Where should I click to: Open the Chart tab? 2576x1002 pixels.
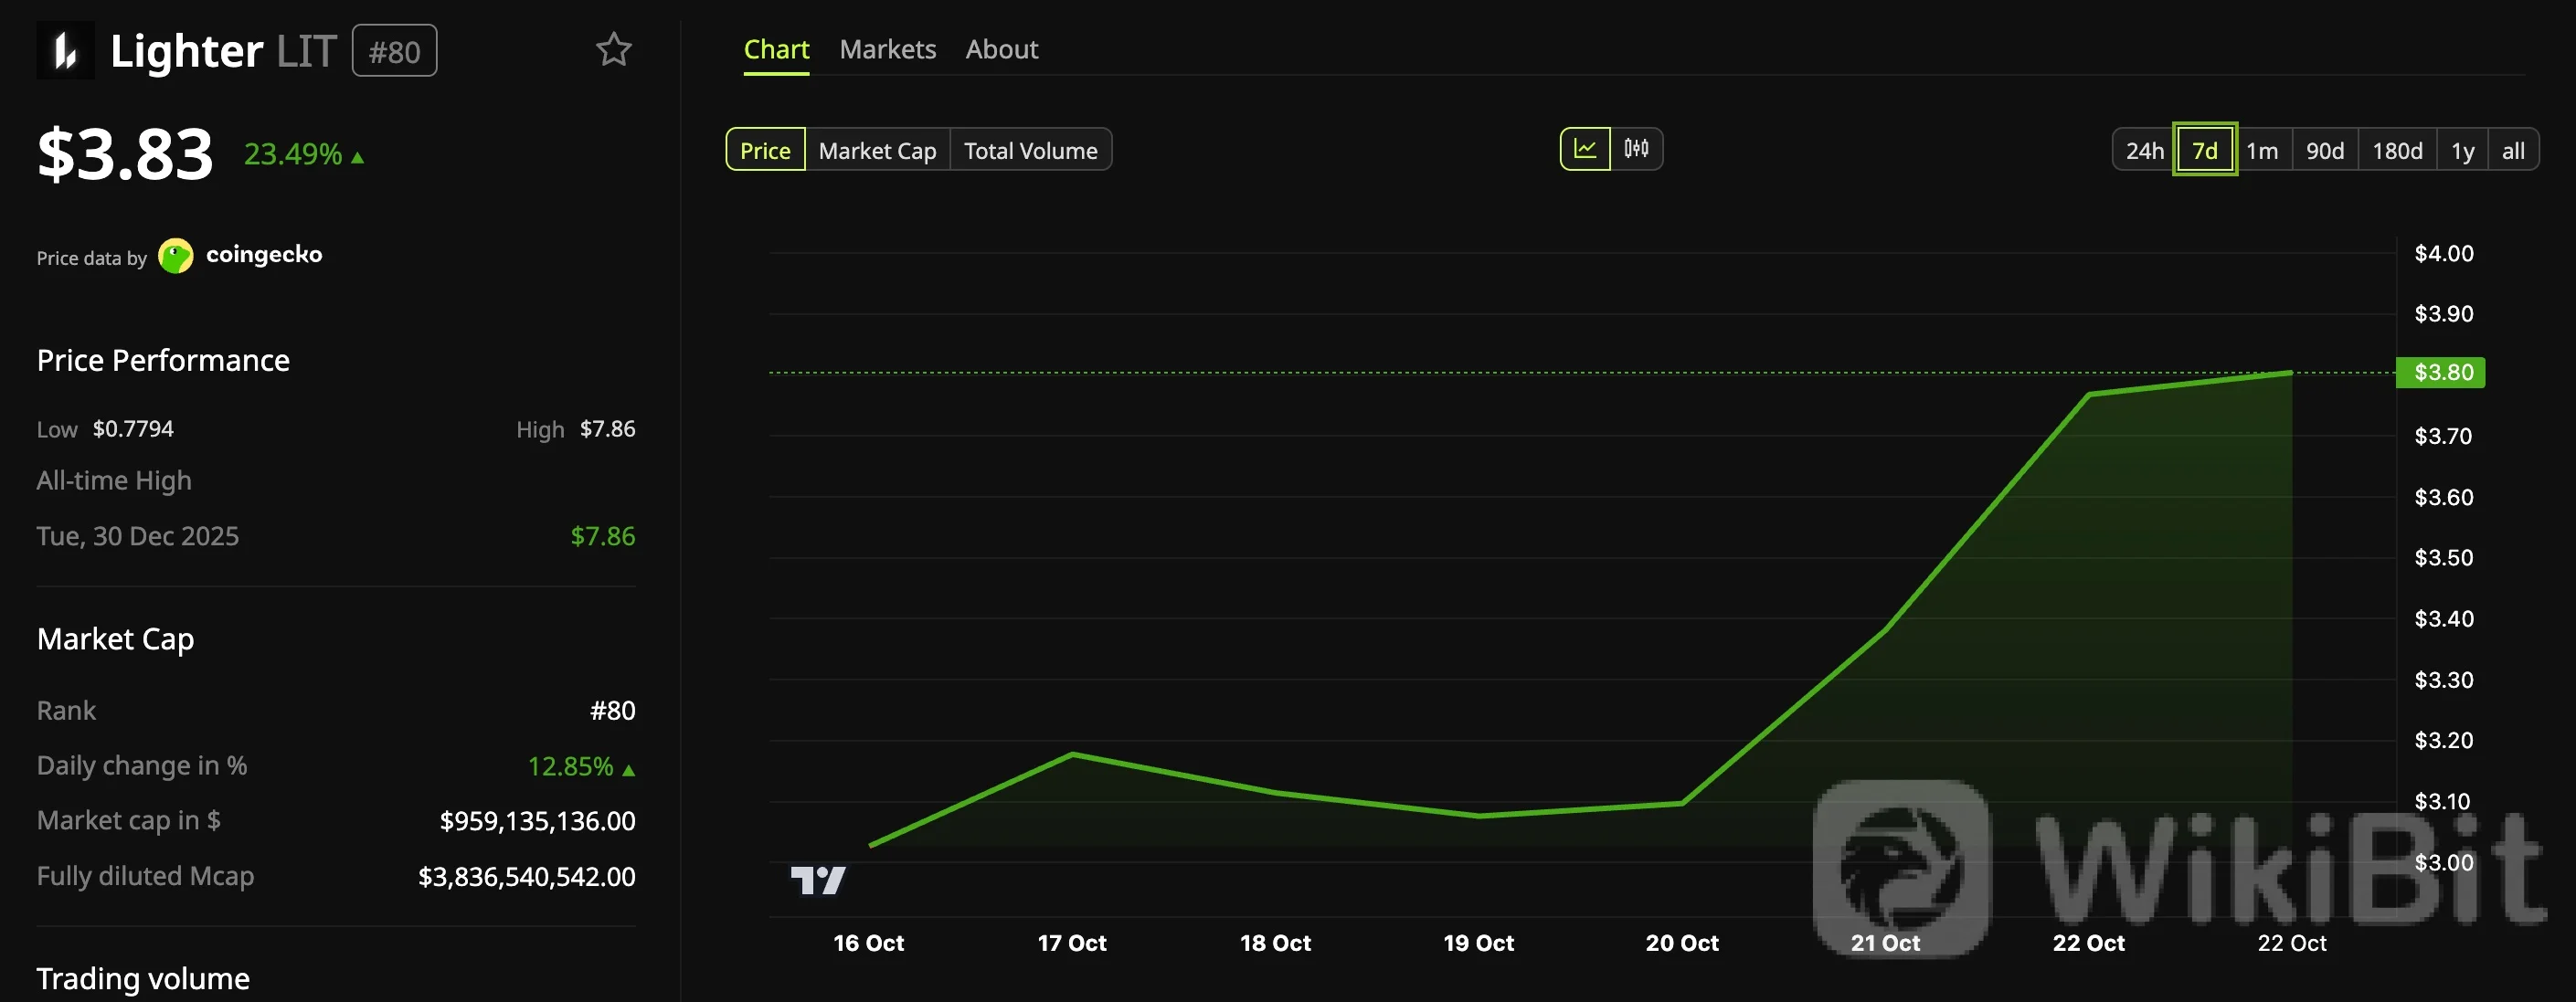(776, 50)
